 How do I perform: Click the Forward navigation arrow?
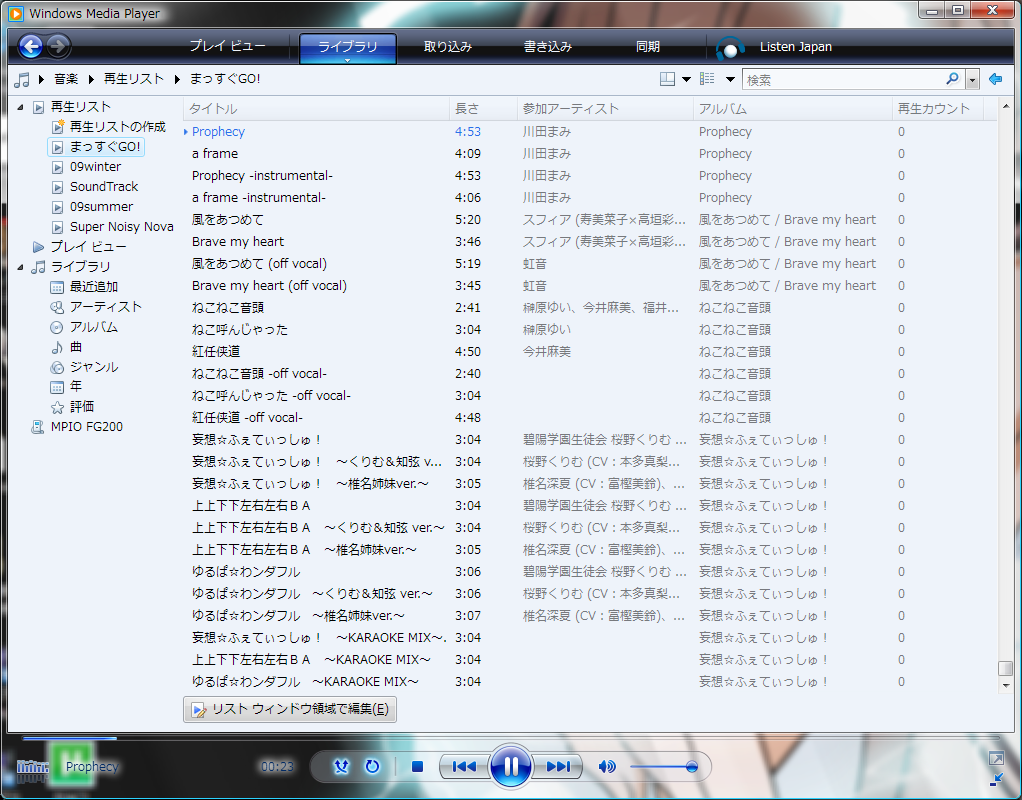click(x=58, y=46)
